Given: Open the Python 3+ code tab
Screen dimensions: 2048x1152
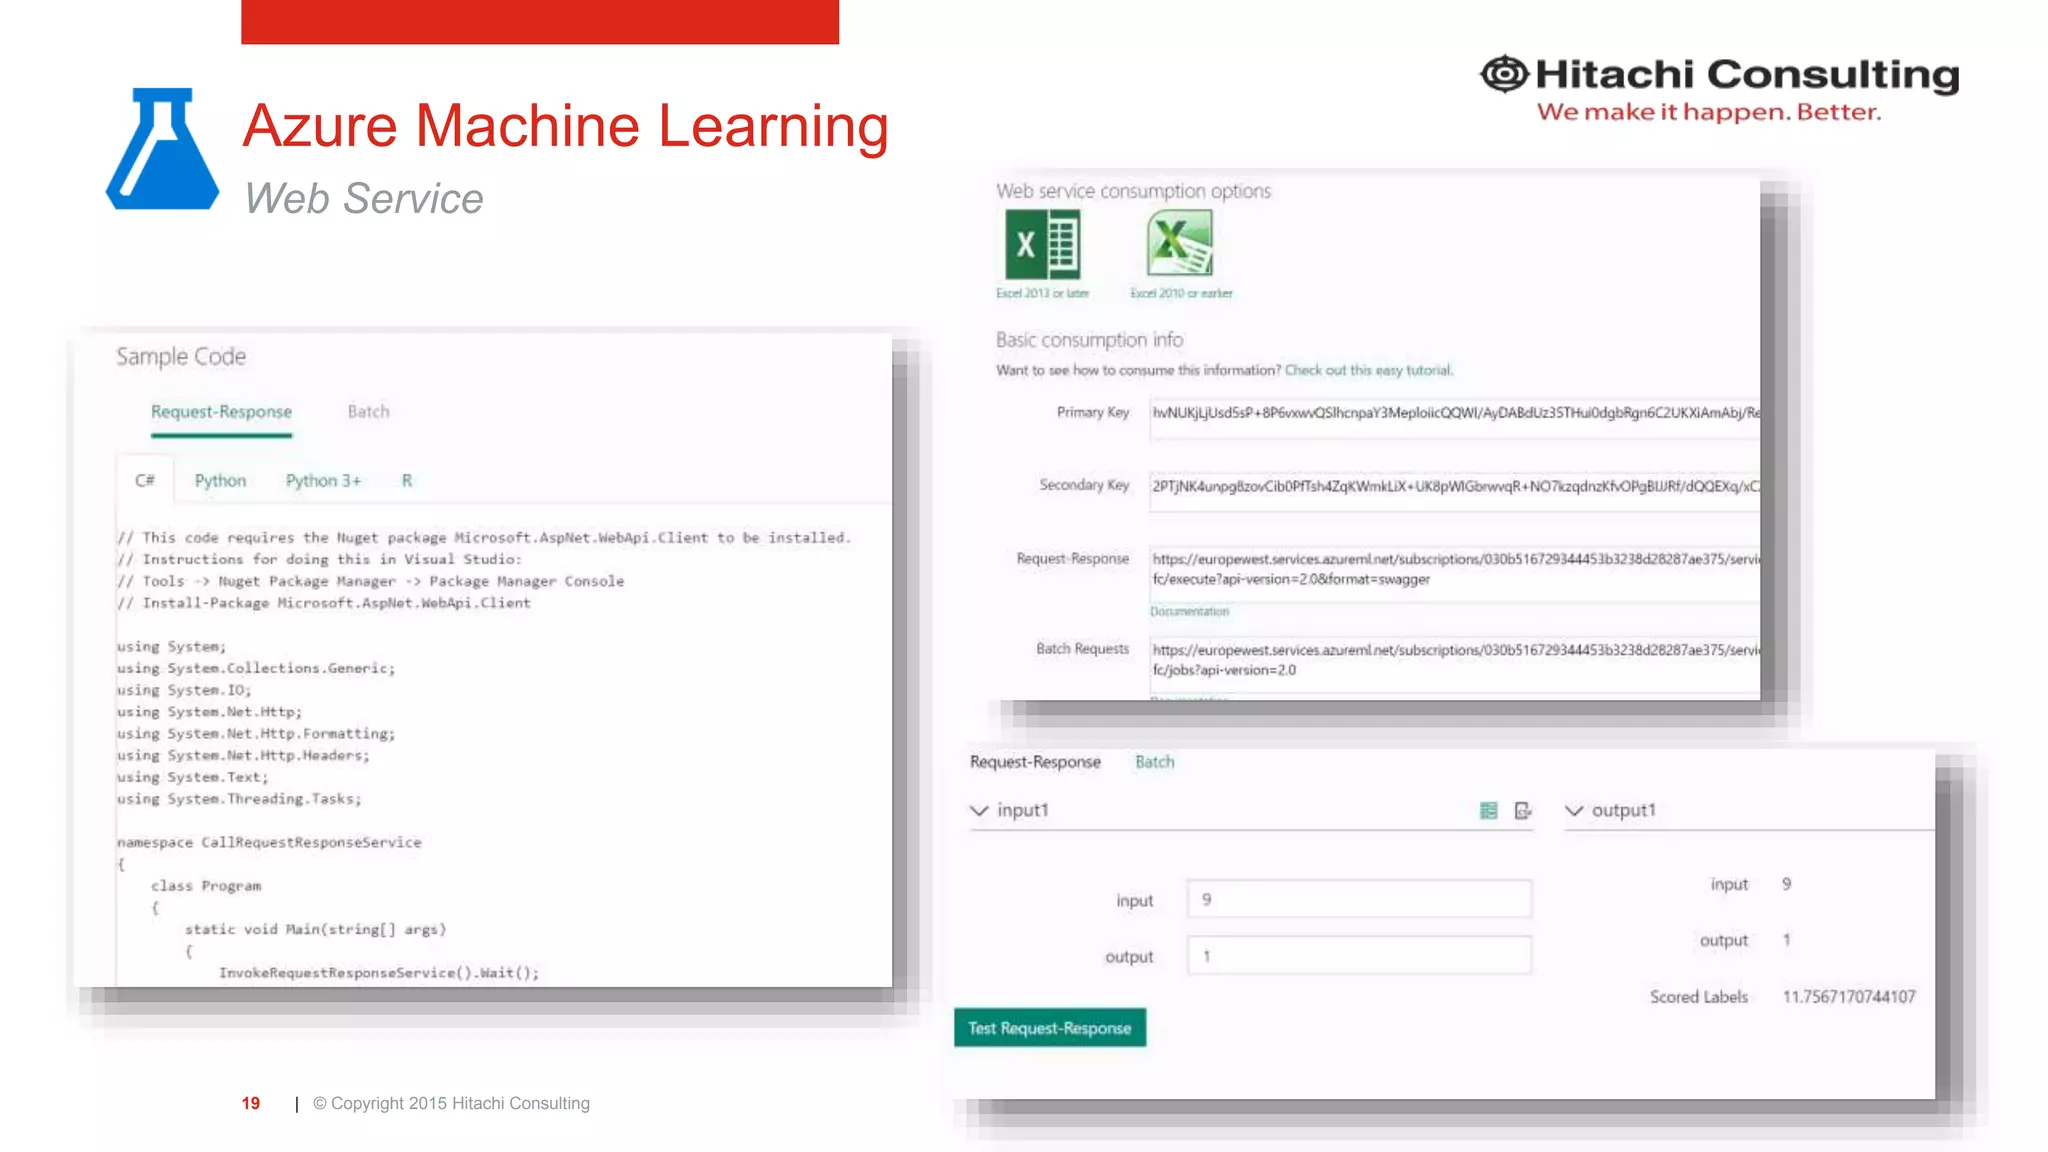Looking at the screenshot, I should click(323, 481).
